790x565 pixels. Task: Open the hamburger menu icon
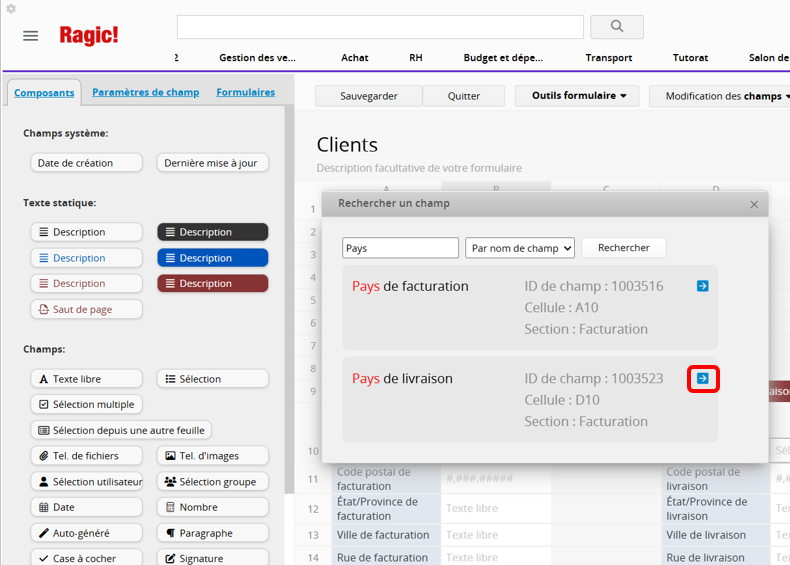tap(31, 35)
